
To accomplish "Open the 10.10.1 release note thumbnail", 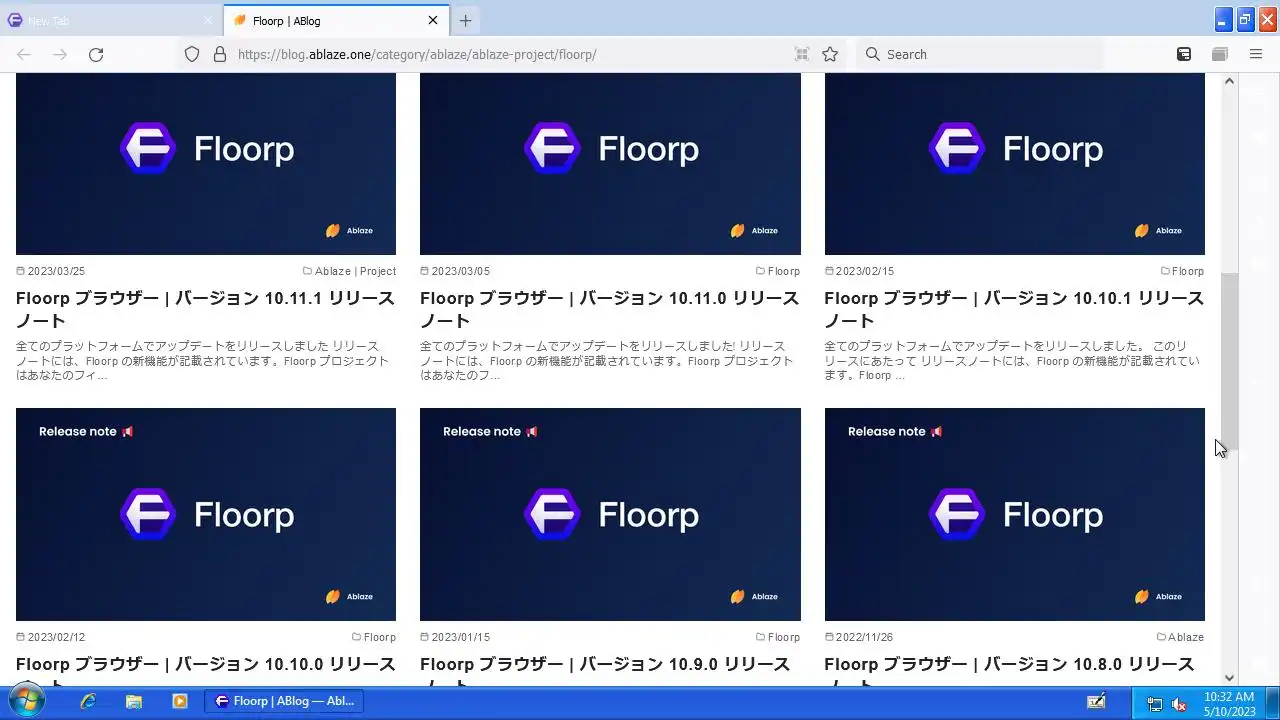I will (1014, 164).
